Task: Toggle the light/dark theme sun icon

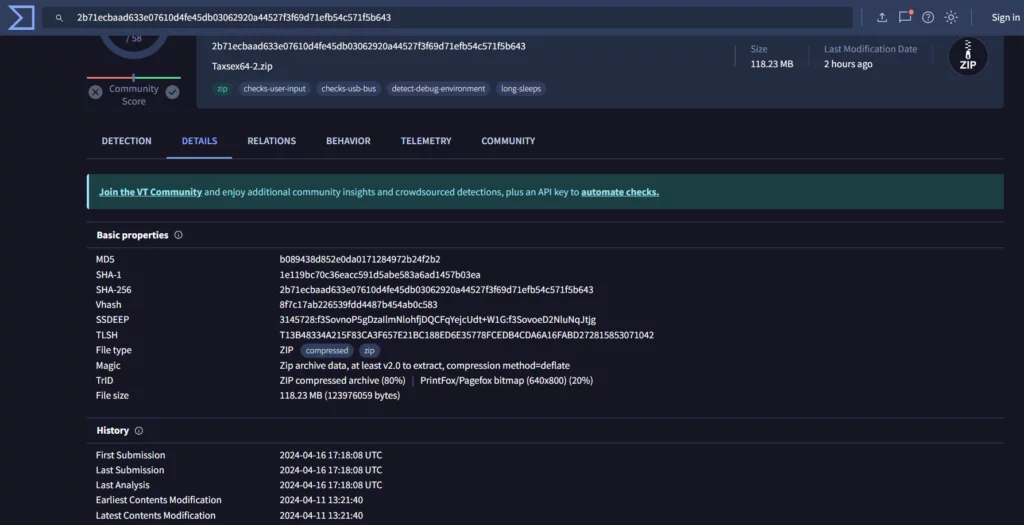Action: (x=951, y=17)
